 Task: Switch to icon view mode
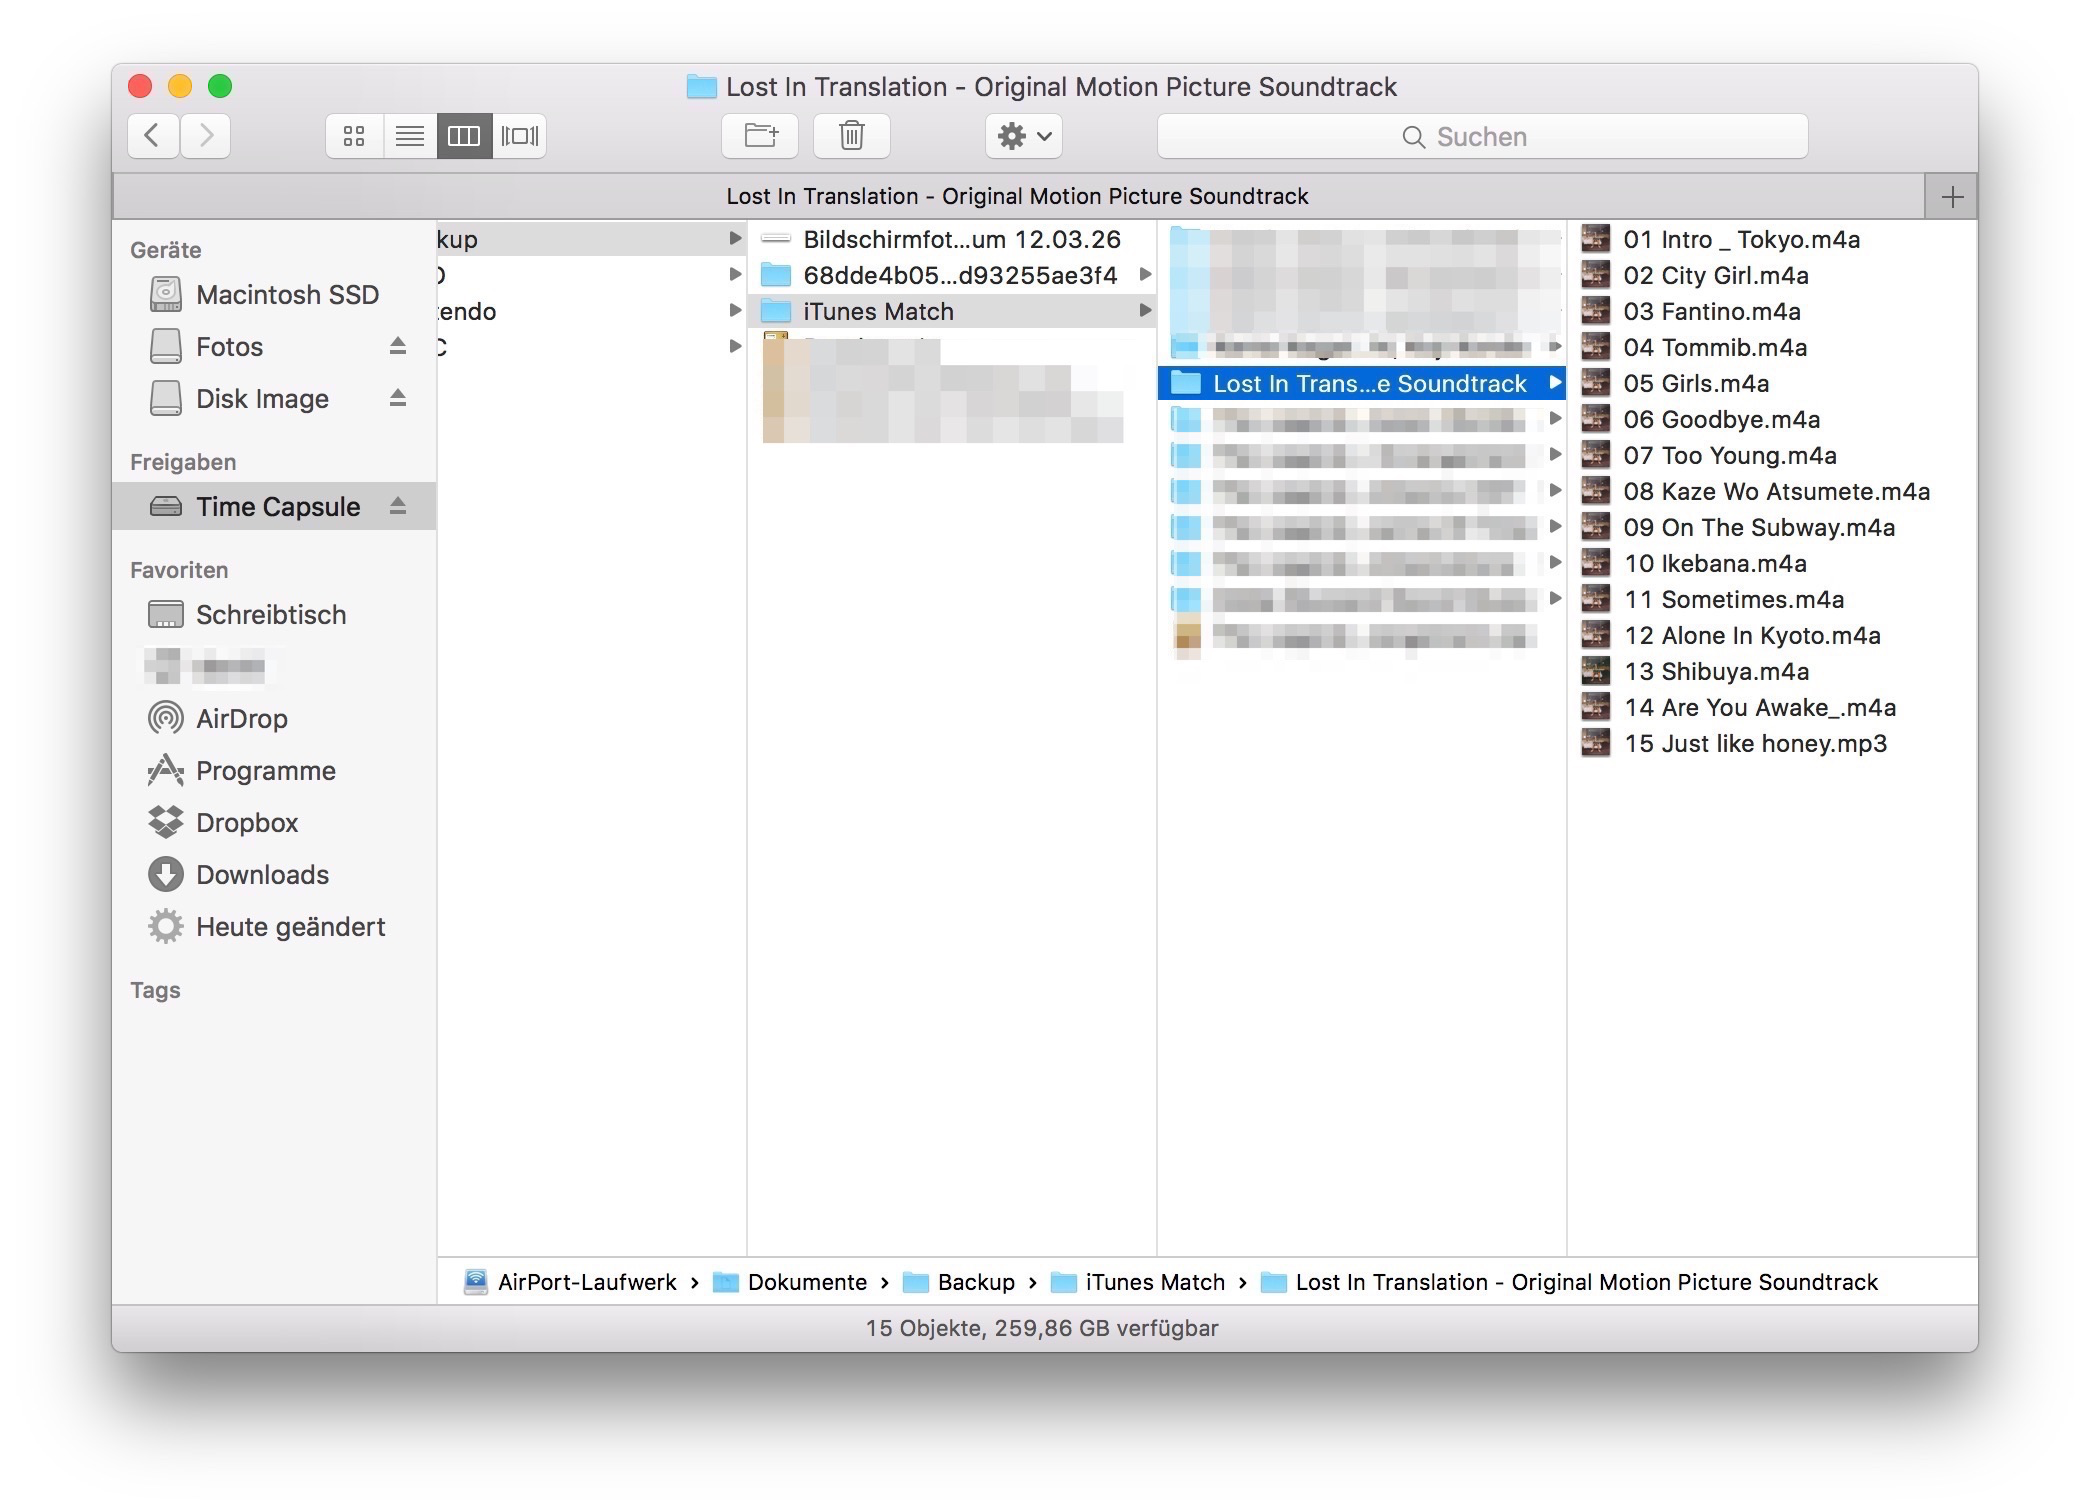pos(354,136)
